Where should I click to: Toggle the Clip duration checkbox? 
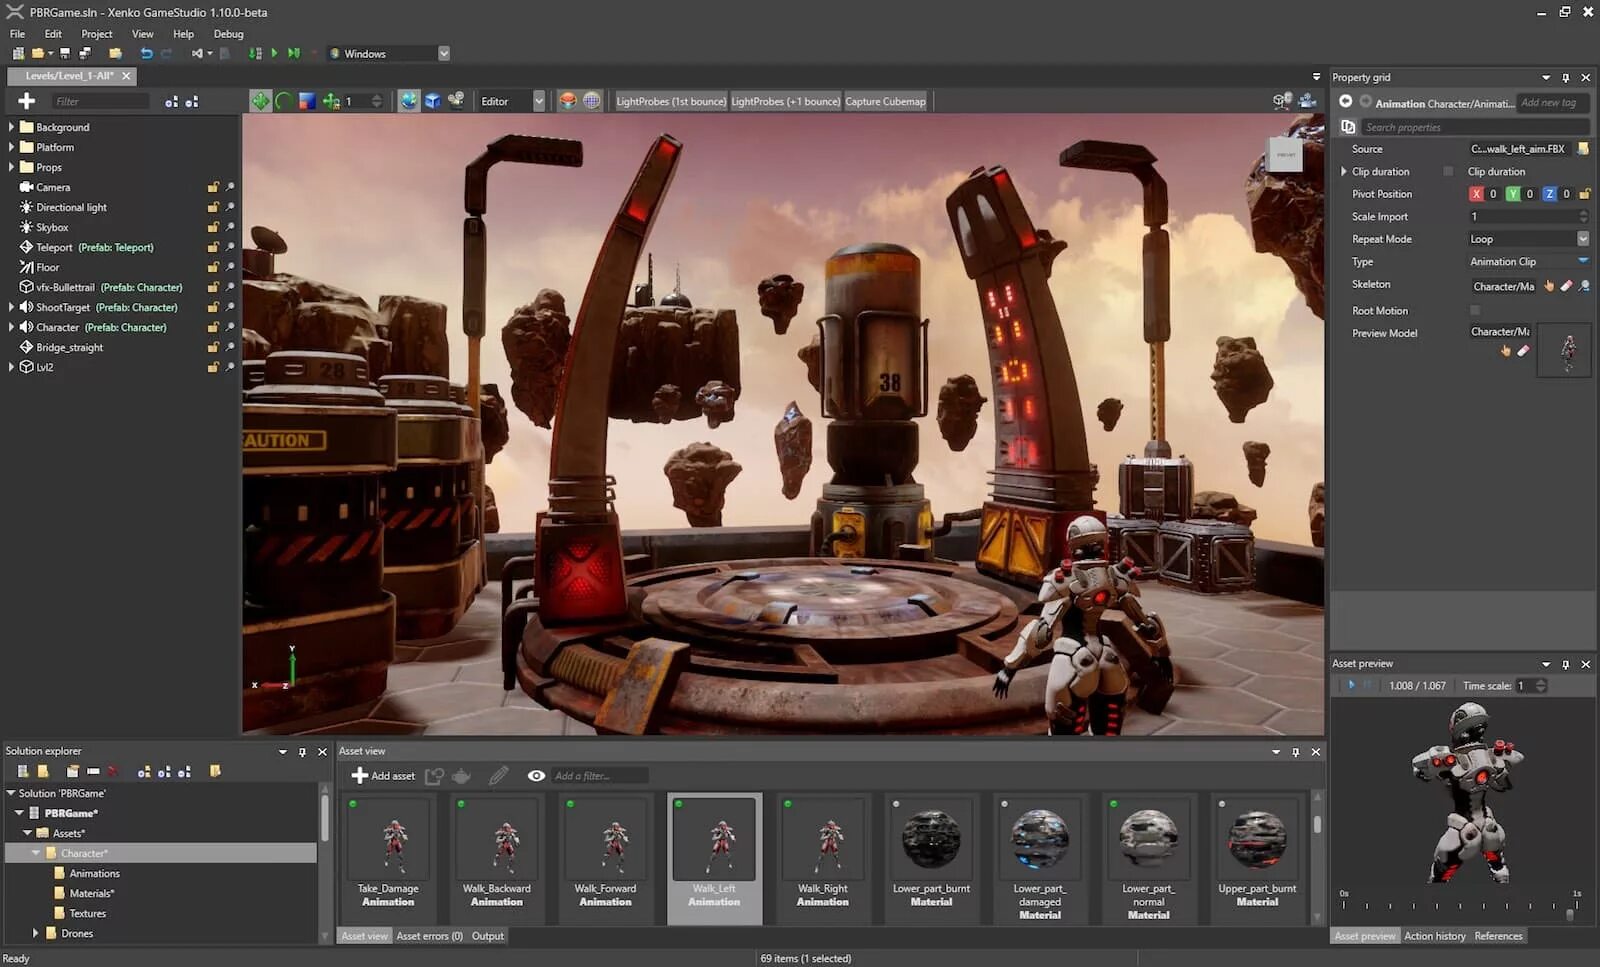point(1448,172)
